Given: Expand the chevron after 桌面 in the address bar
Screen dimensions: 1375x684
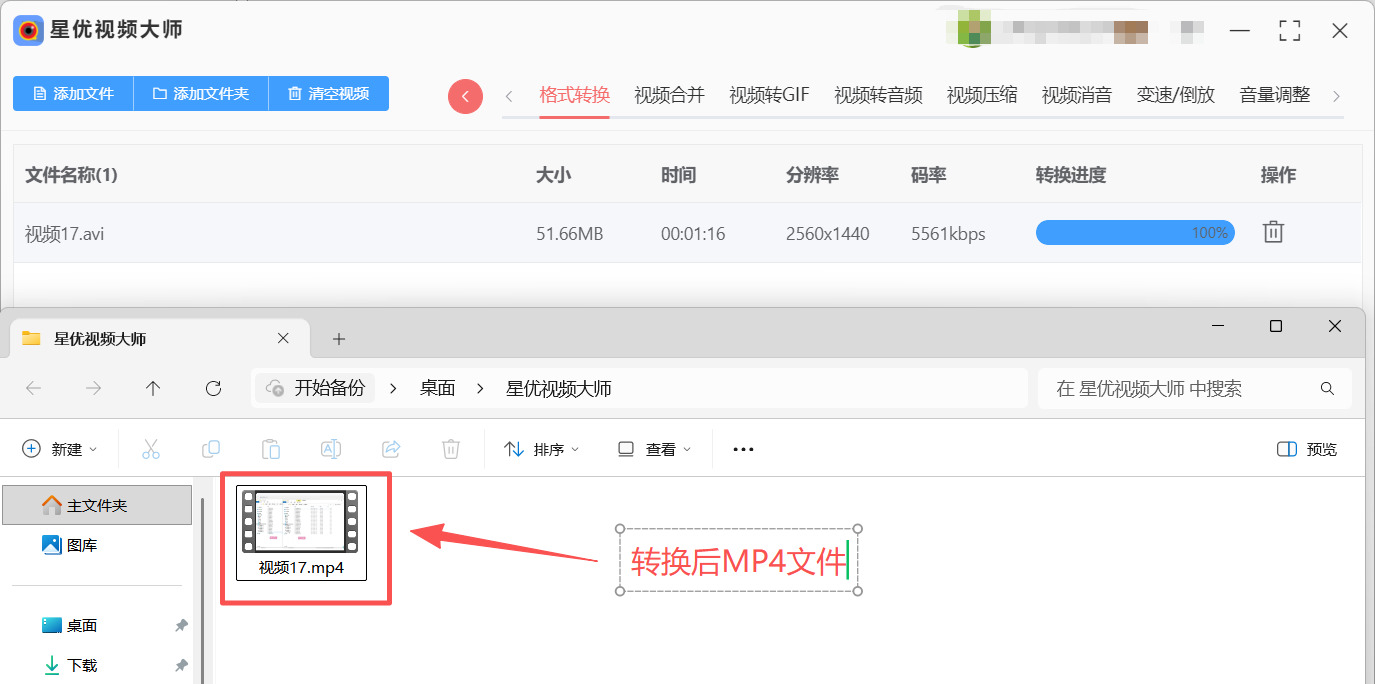Looking at the screenshot, I should pyautogui.click(x=481, y=389).
